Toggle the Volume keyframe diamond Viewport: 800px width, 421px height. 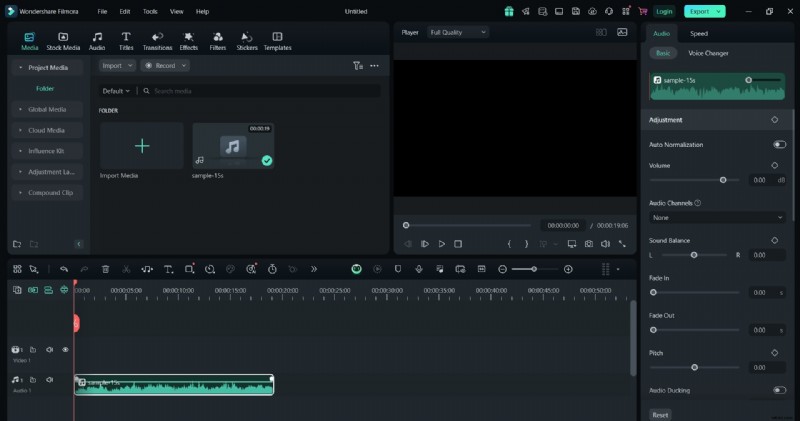pos(774,165)
